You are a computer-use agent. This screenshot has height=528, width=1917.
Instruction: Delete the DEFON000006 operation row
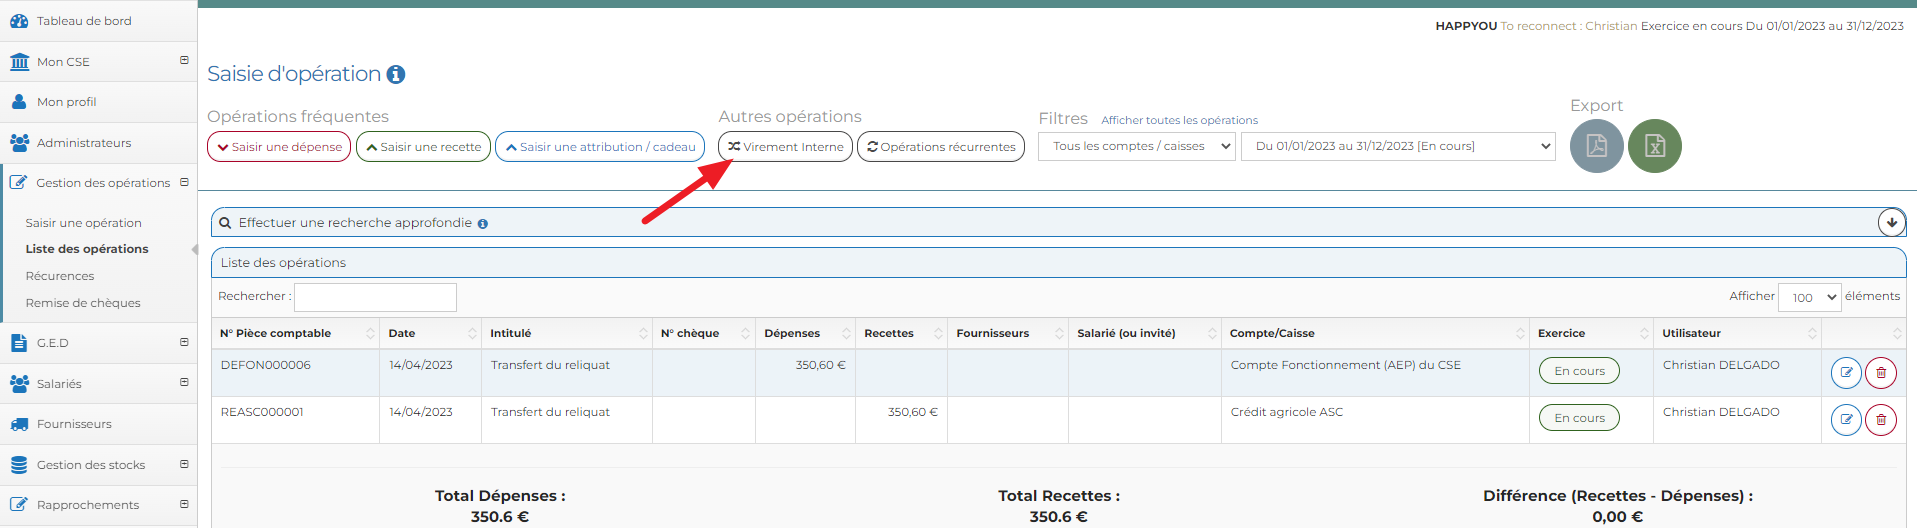point(1880,373)
